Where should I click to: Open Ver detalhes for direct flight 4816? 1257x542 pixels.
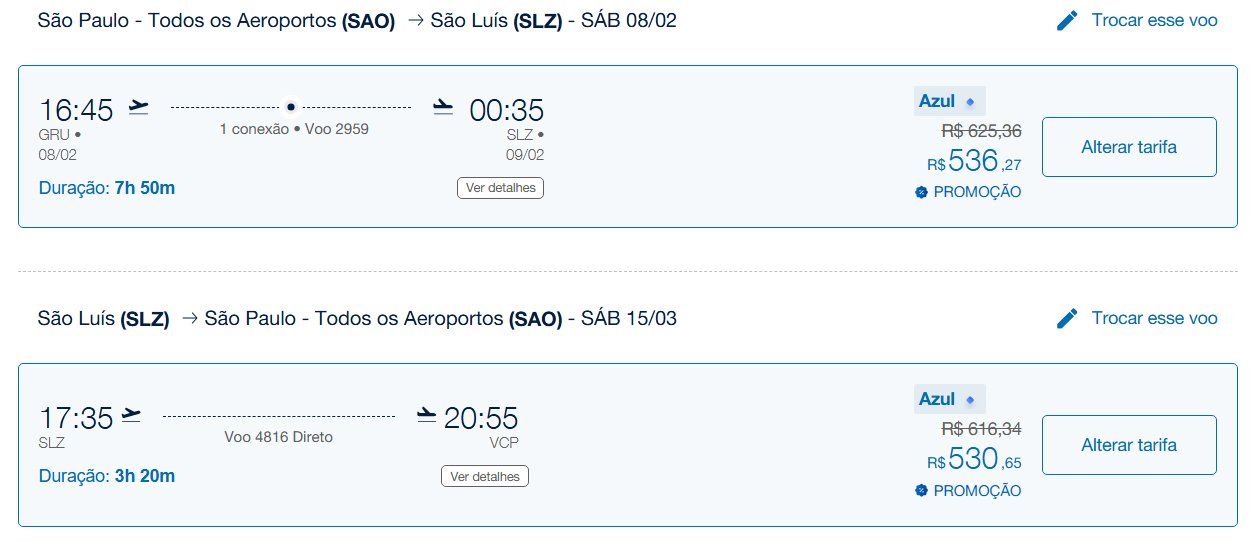pyautogui.click(x=485, y=476)
